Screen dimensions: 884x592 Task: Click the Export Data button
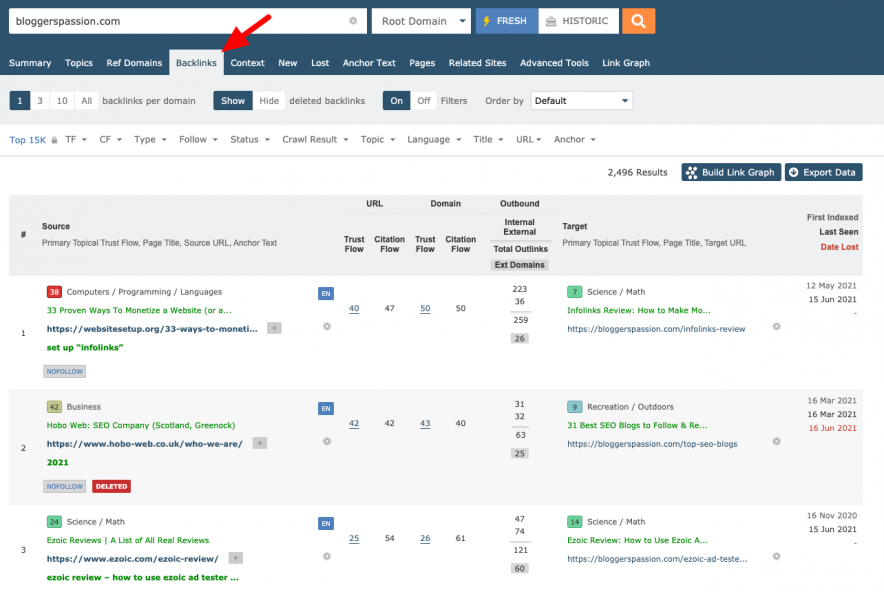click(x=823, y=172)
